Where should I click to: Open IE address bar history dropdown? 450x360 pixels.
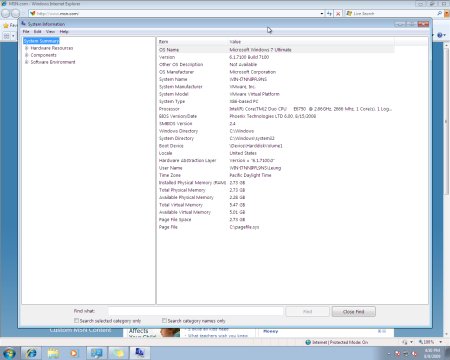[322, 13]
